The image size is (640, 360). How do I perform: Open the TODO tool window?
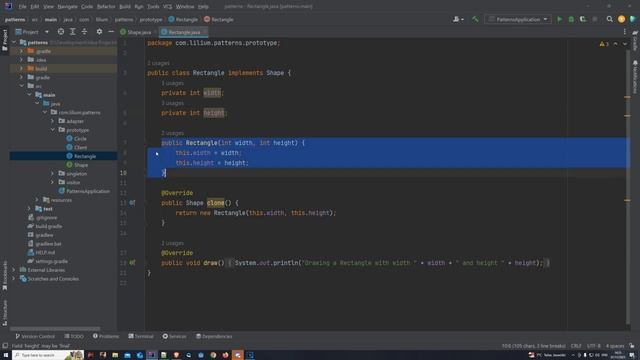click(74, 336)
